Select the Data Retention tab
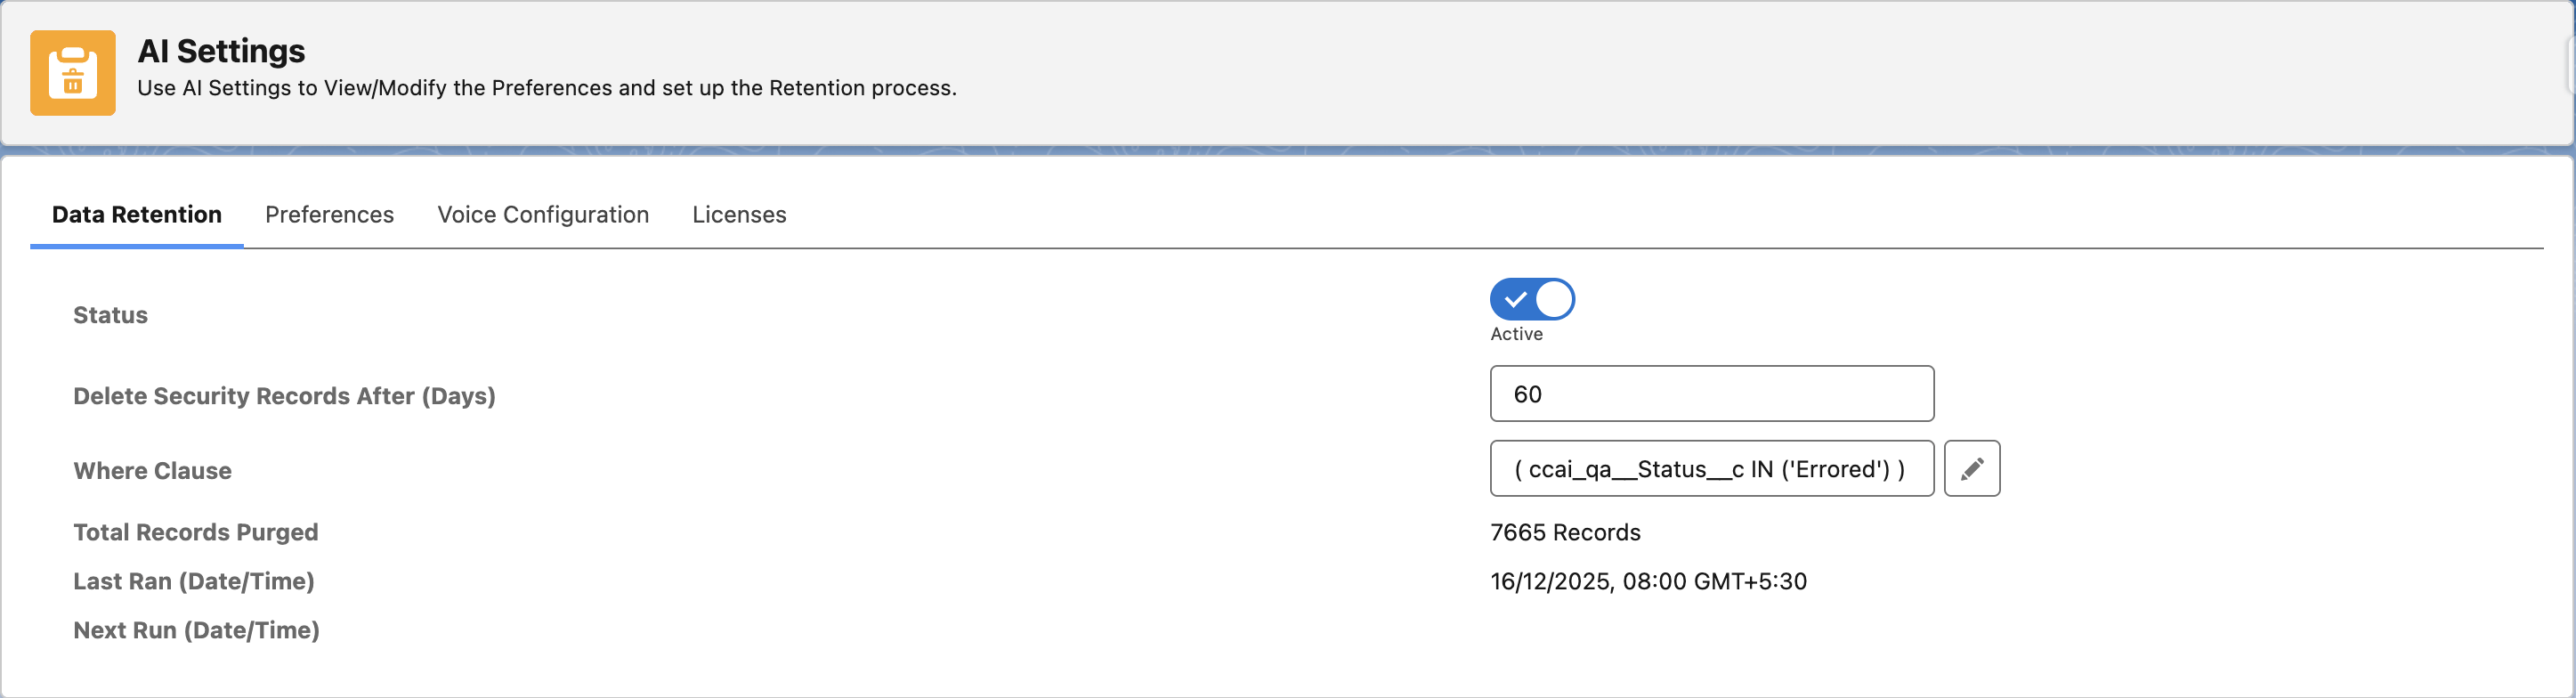Image resolution: width=2576 pixels, height=698 pixels. tap(137, 215)
